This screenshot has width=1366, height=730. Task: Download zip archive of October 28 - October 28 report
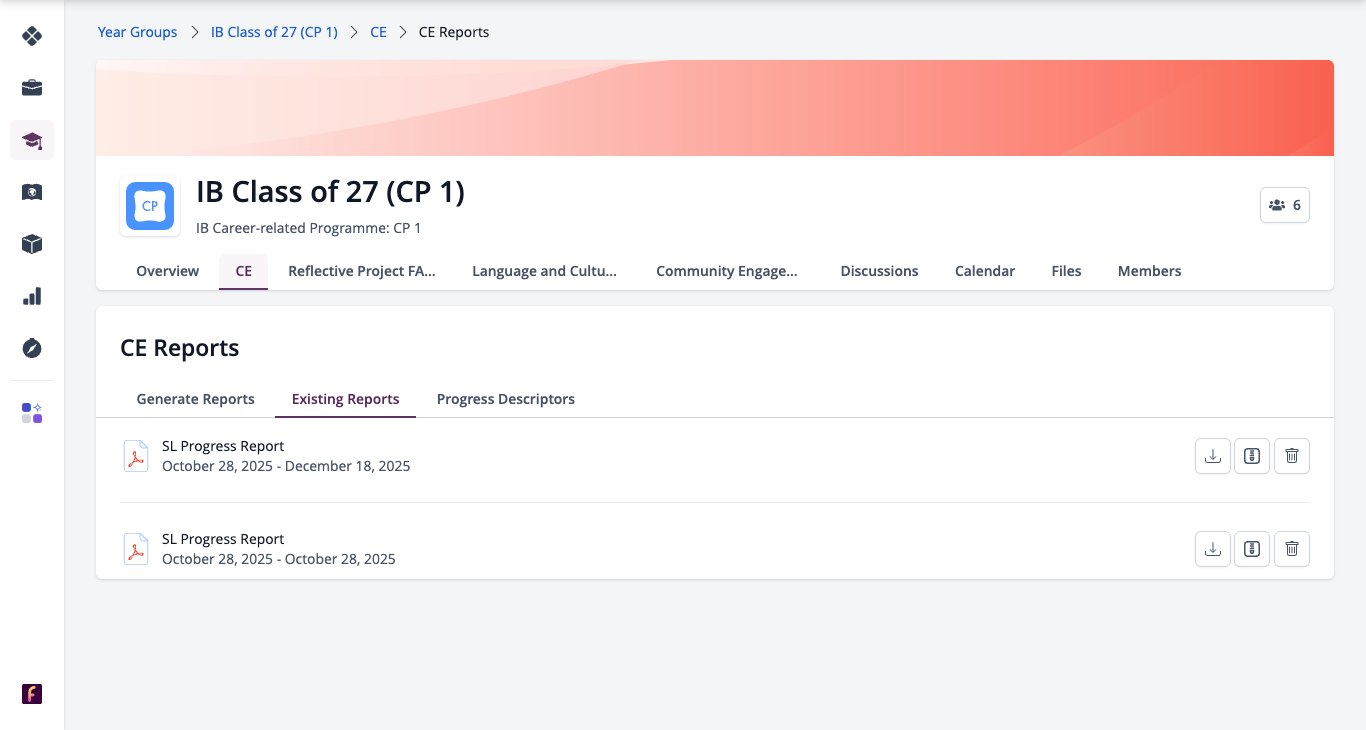[1252, 549]
